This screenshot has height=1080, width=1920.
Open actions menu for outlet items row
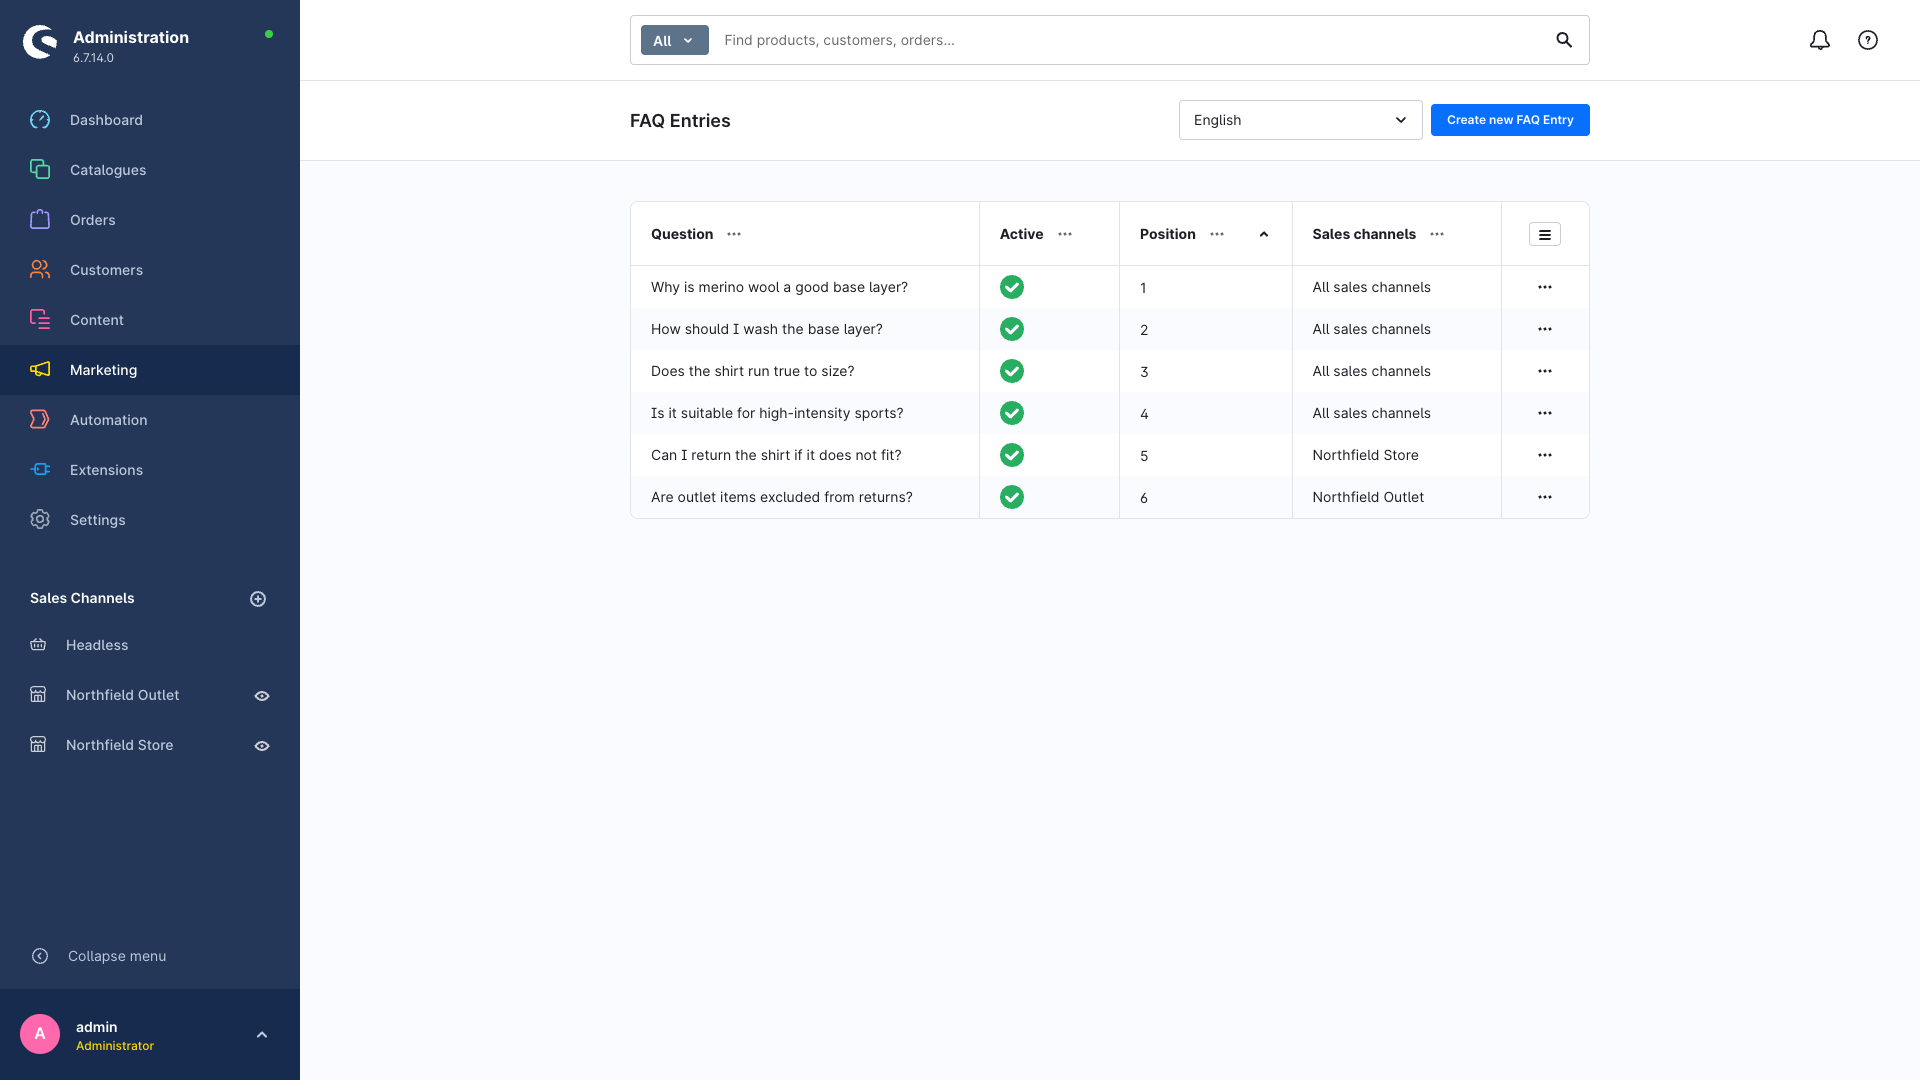pyautogui.click(x=1545, y=497)
